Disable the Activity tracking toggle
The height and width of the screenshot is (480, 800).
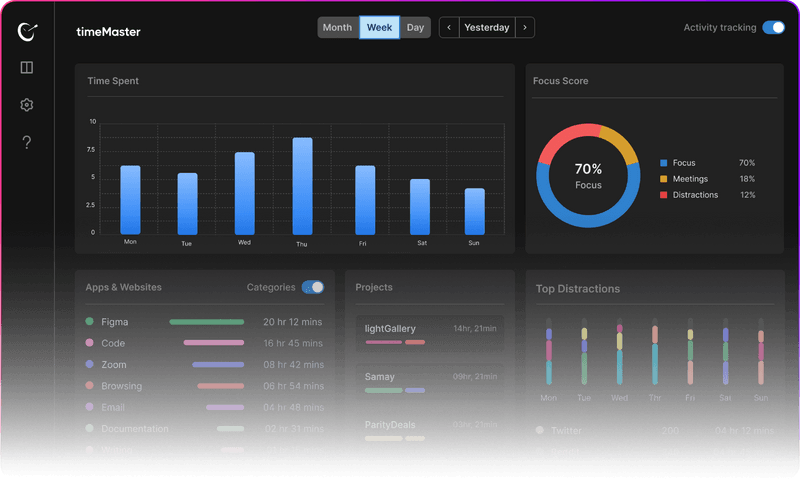(x=773, y=28)
